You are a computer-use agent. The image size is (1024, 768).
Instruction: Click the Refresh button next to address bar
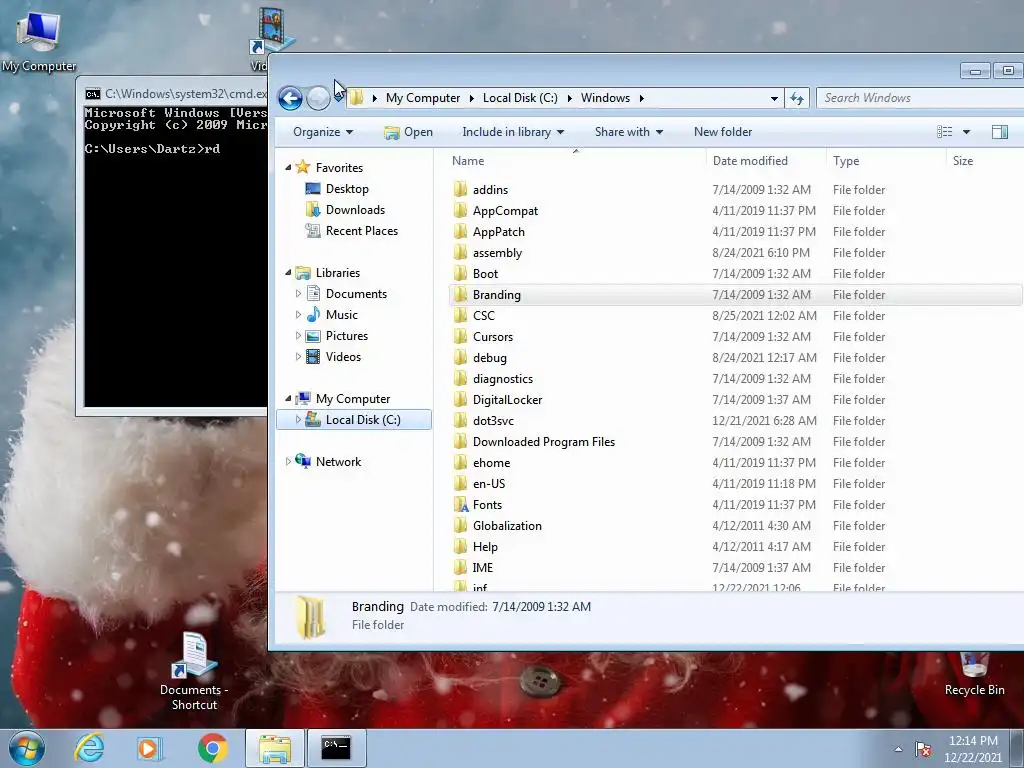pyautogui.click(x=797, y=98)
